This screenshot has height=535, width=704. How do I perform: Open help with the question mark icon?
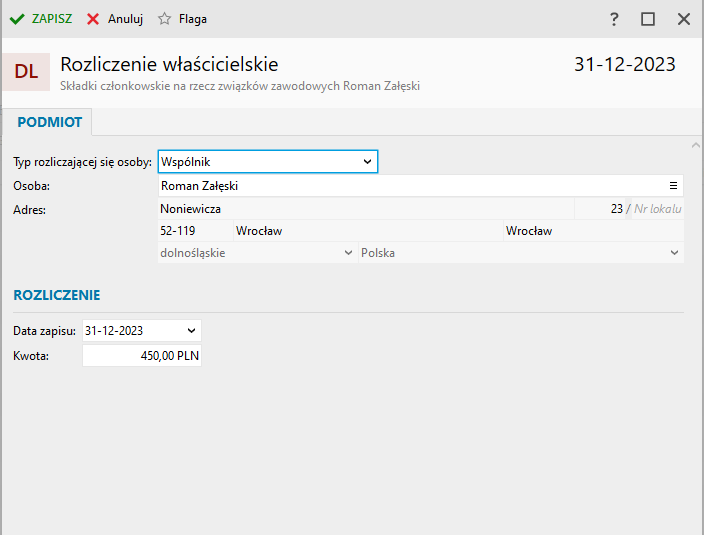pos(614,19)
